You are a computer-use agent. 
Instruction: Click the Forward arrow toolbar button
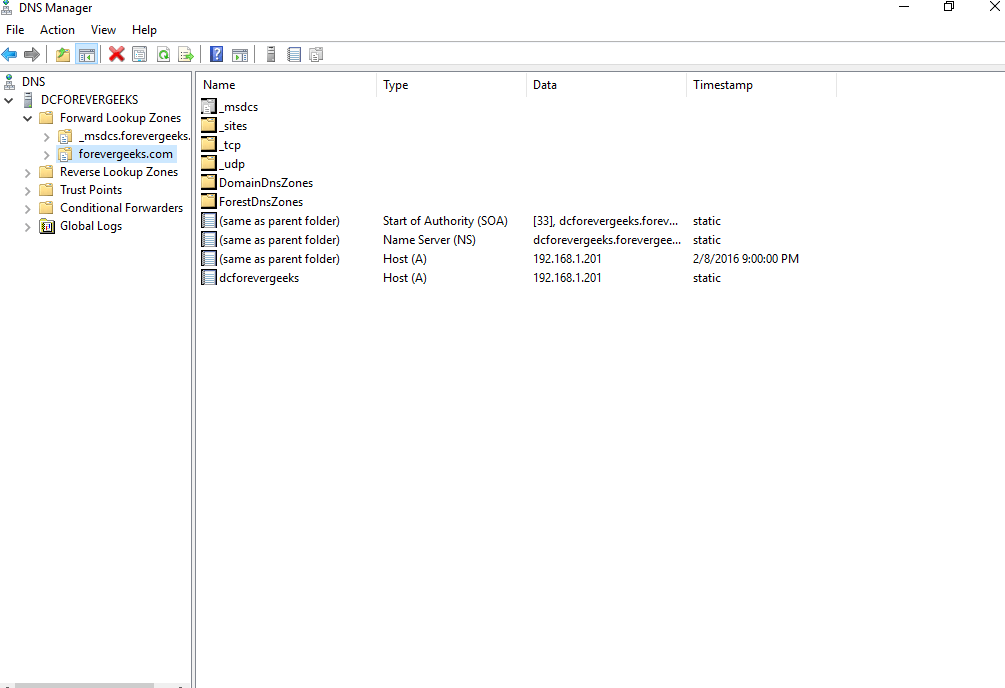[x=31, y=55]
